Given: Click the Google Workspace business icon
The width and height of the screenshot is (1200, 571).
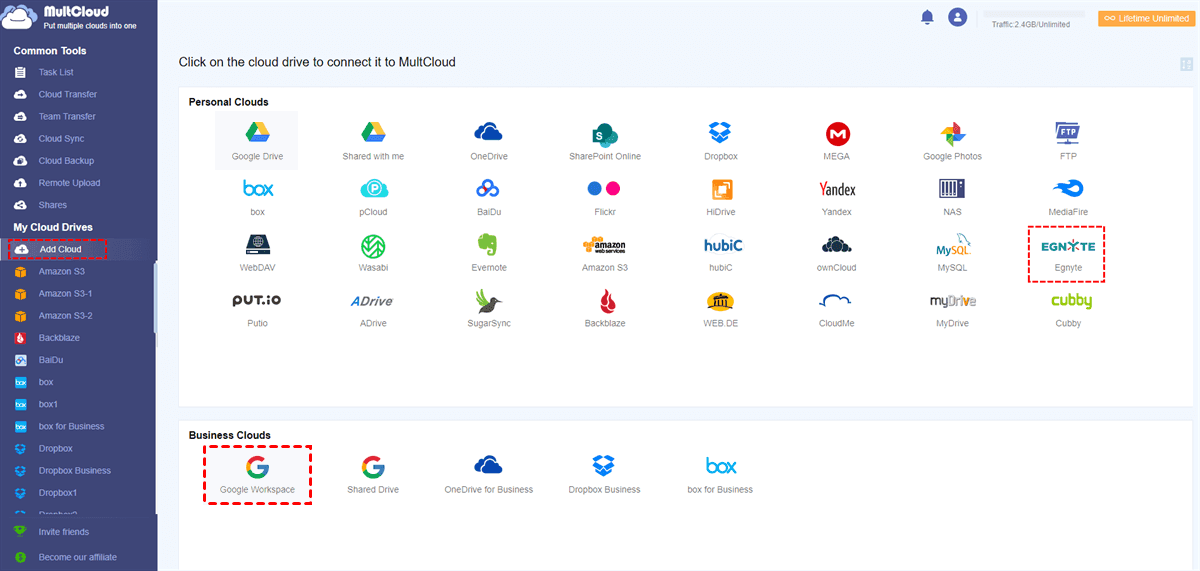Looking at the screenshot, I should (x=257, y=467).
